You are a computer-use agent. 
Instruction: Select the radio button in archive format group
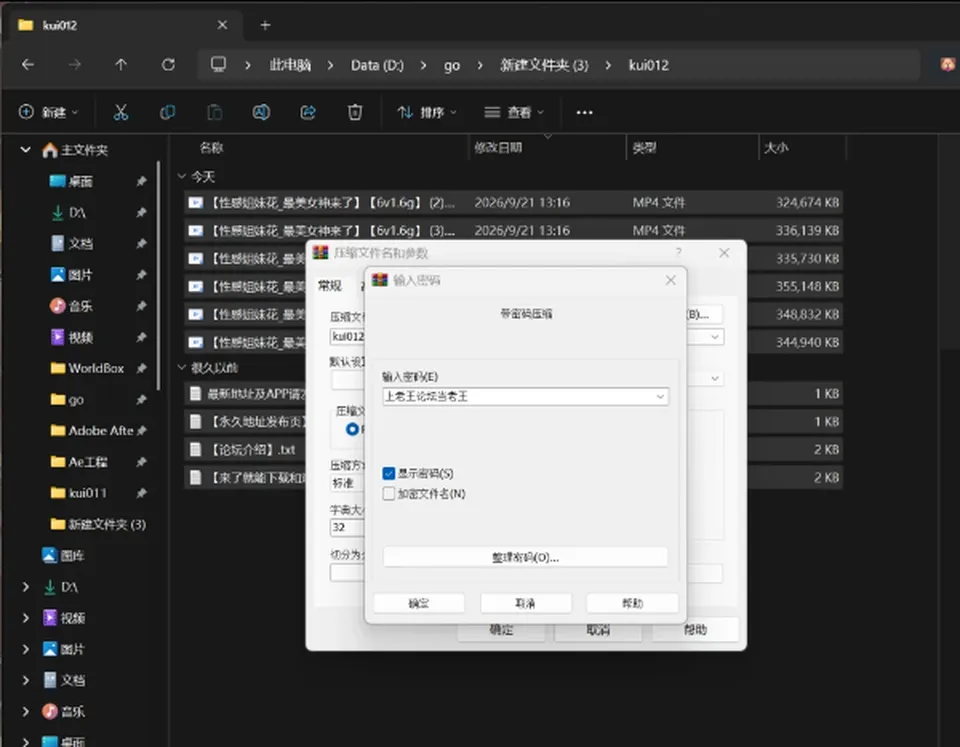coord(352,429)
